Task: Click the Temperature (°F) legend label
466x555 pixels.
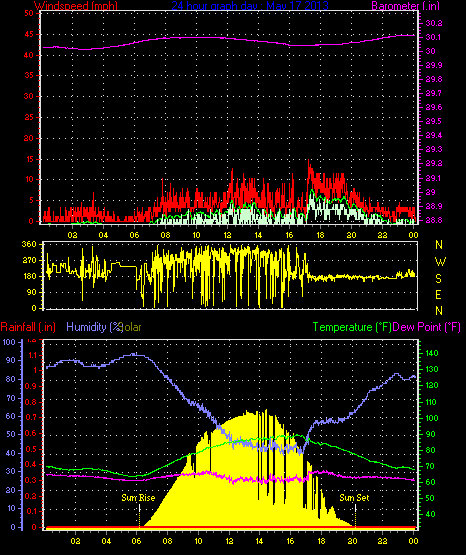Action: [352, 327]
